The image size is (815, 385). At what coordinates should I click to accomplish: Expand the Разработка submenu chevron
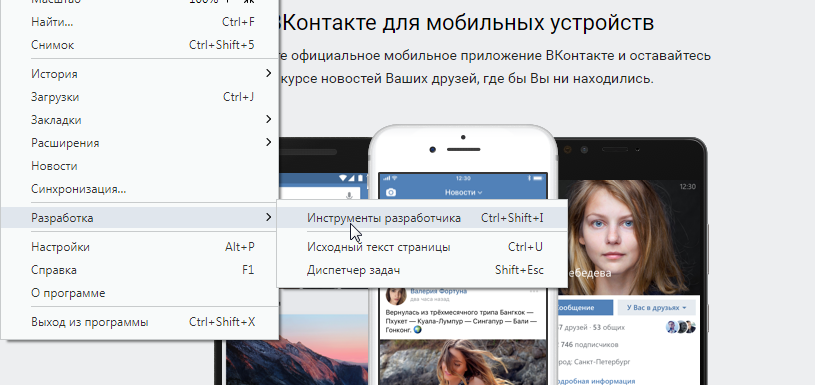[268, 217]
